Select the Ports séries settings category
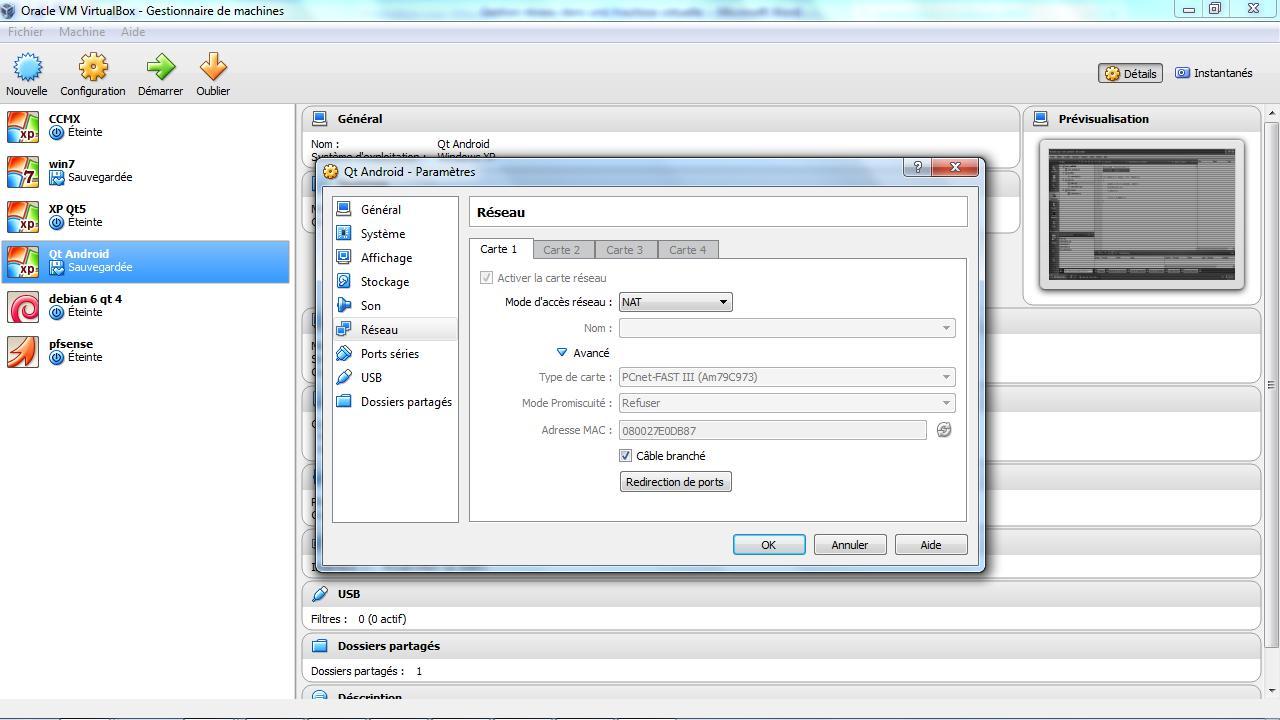 click(389, 354)
